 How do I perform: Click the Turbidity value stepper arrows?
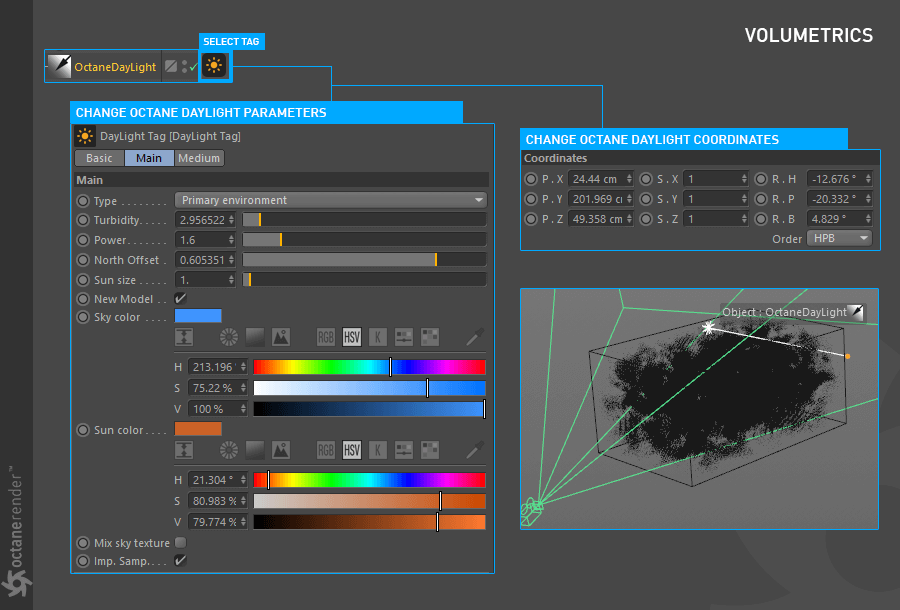[231, 220]
